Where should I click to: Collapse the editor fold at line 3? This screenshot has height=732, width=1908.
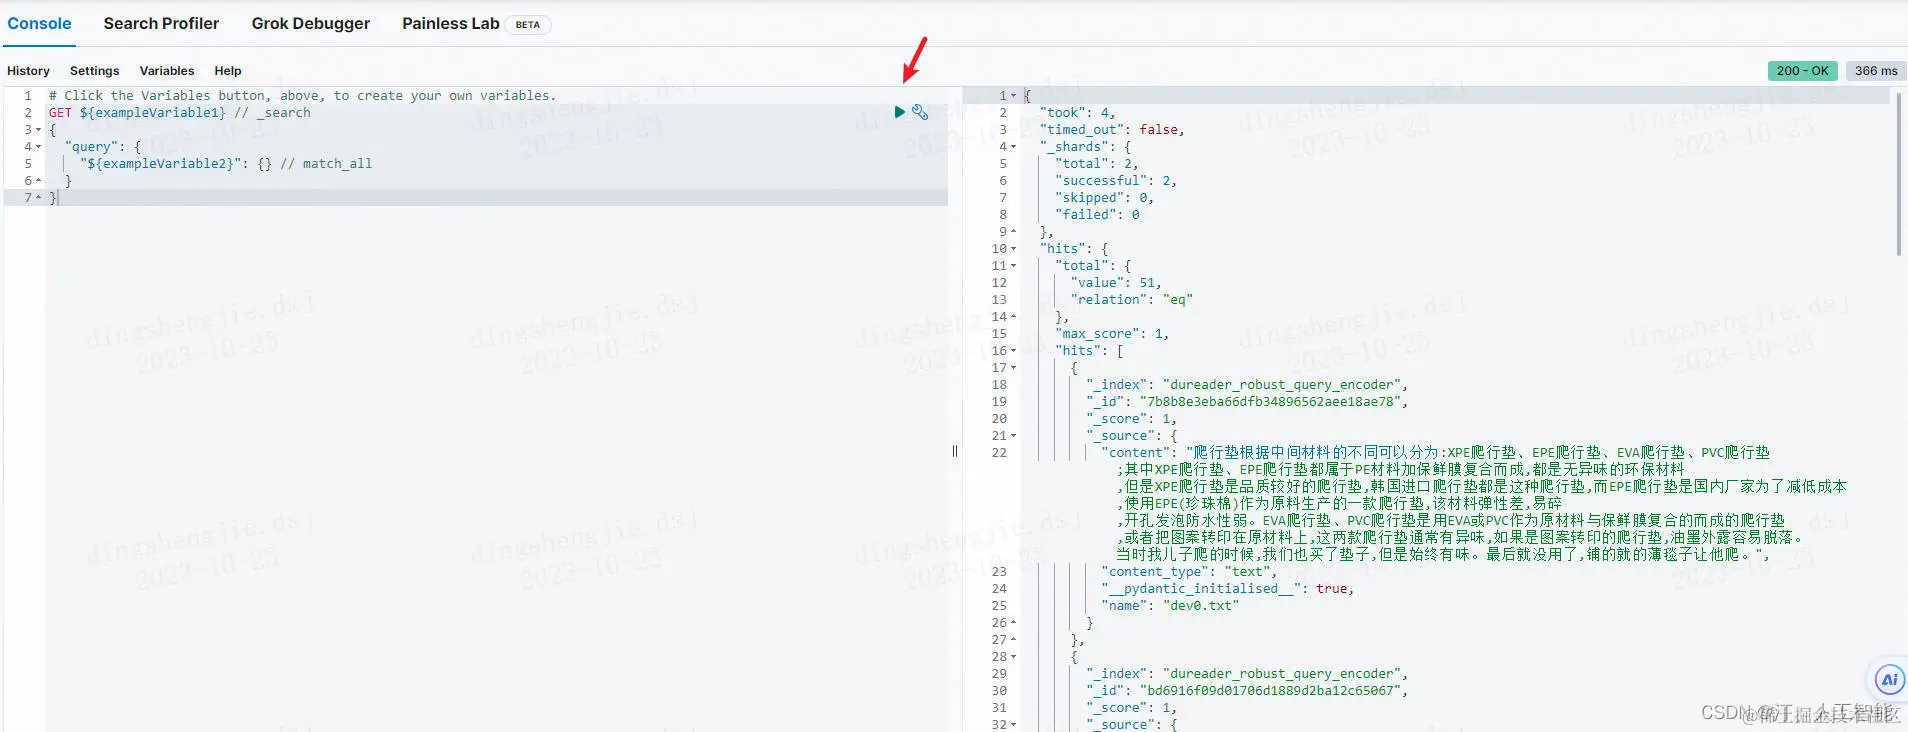[38, 130]
